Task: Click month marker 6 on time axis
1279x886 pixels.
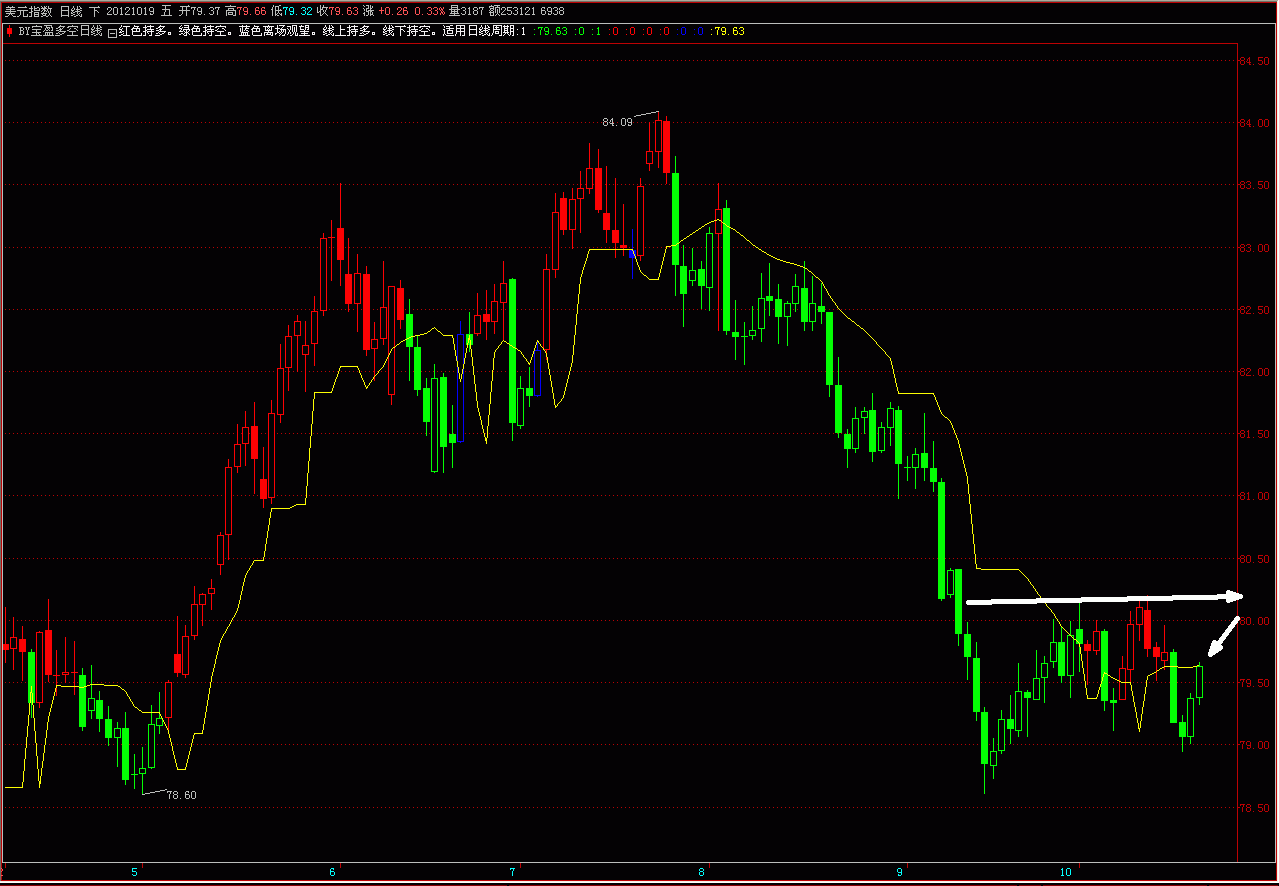Action: (332, 873)
